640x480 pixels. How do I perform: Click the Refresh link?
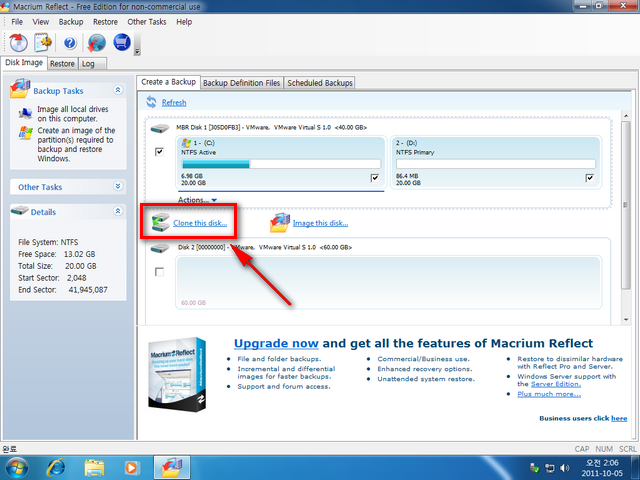[174, 102]
